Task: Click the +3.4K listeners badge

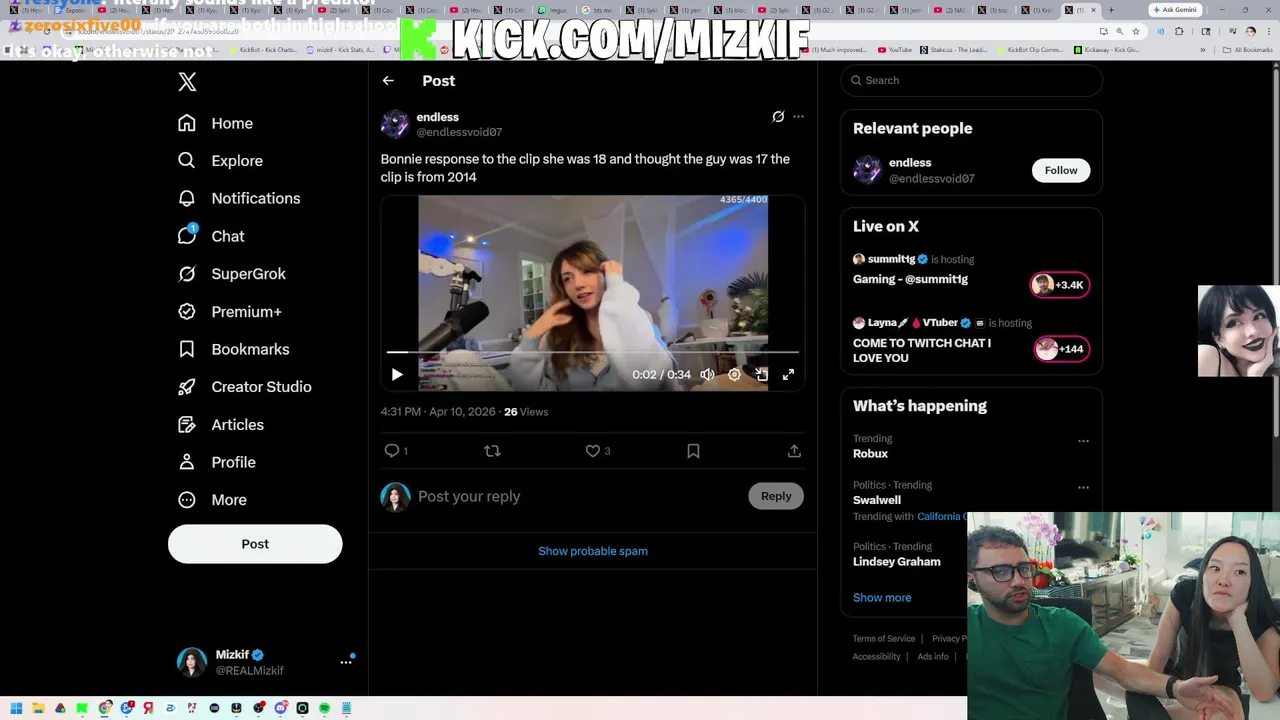Action: (1061, 285)
